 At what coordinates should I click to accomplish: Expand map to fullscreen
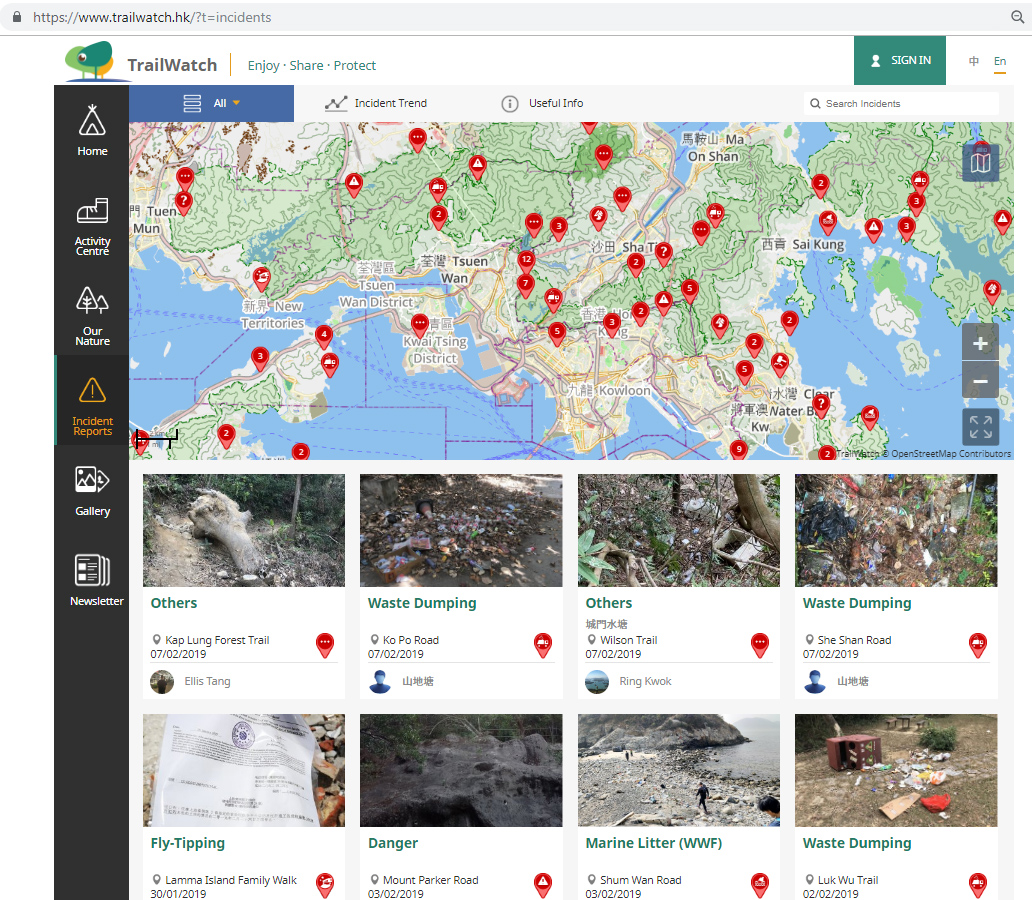(980, 427)
